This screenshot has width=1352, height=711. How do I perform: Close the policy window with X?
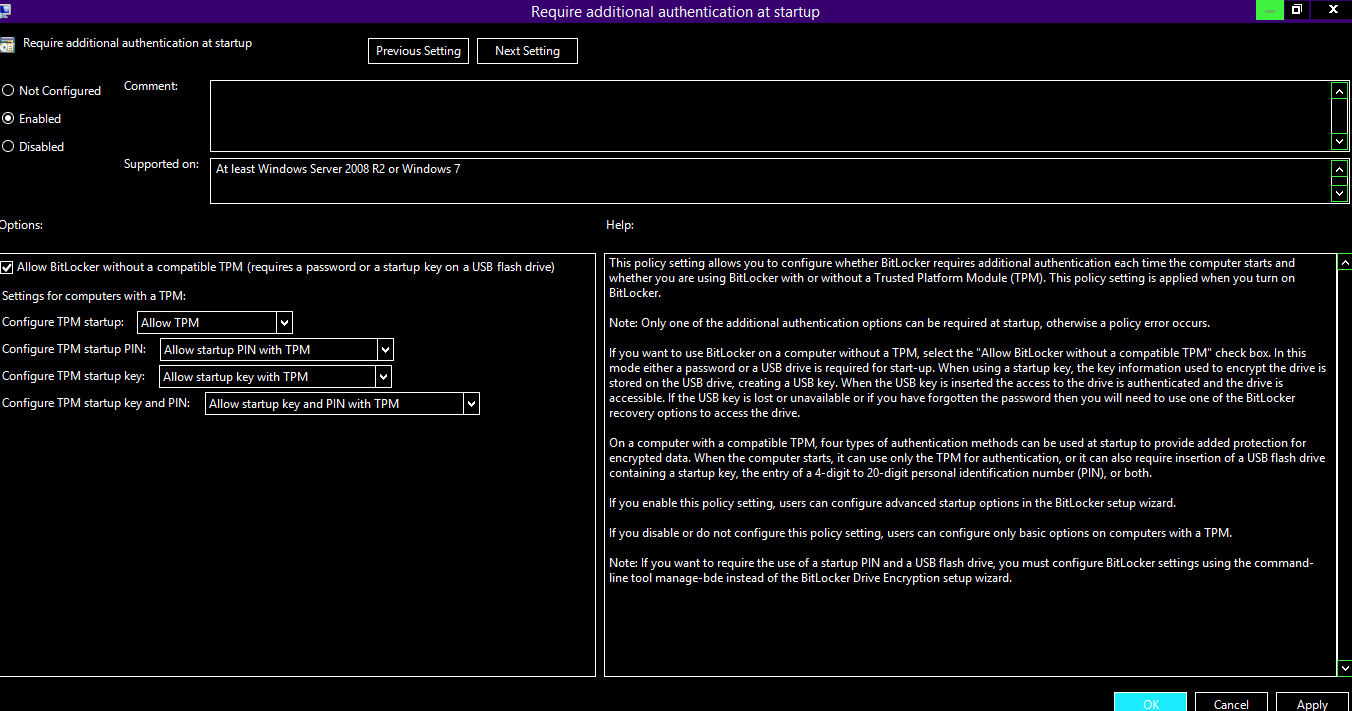coord(1331,10)
